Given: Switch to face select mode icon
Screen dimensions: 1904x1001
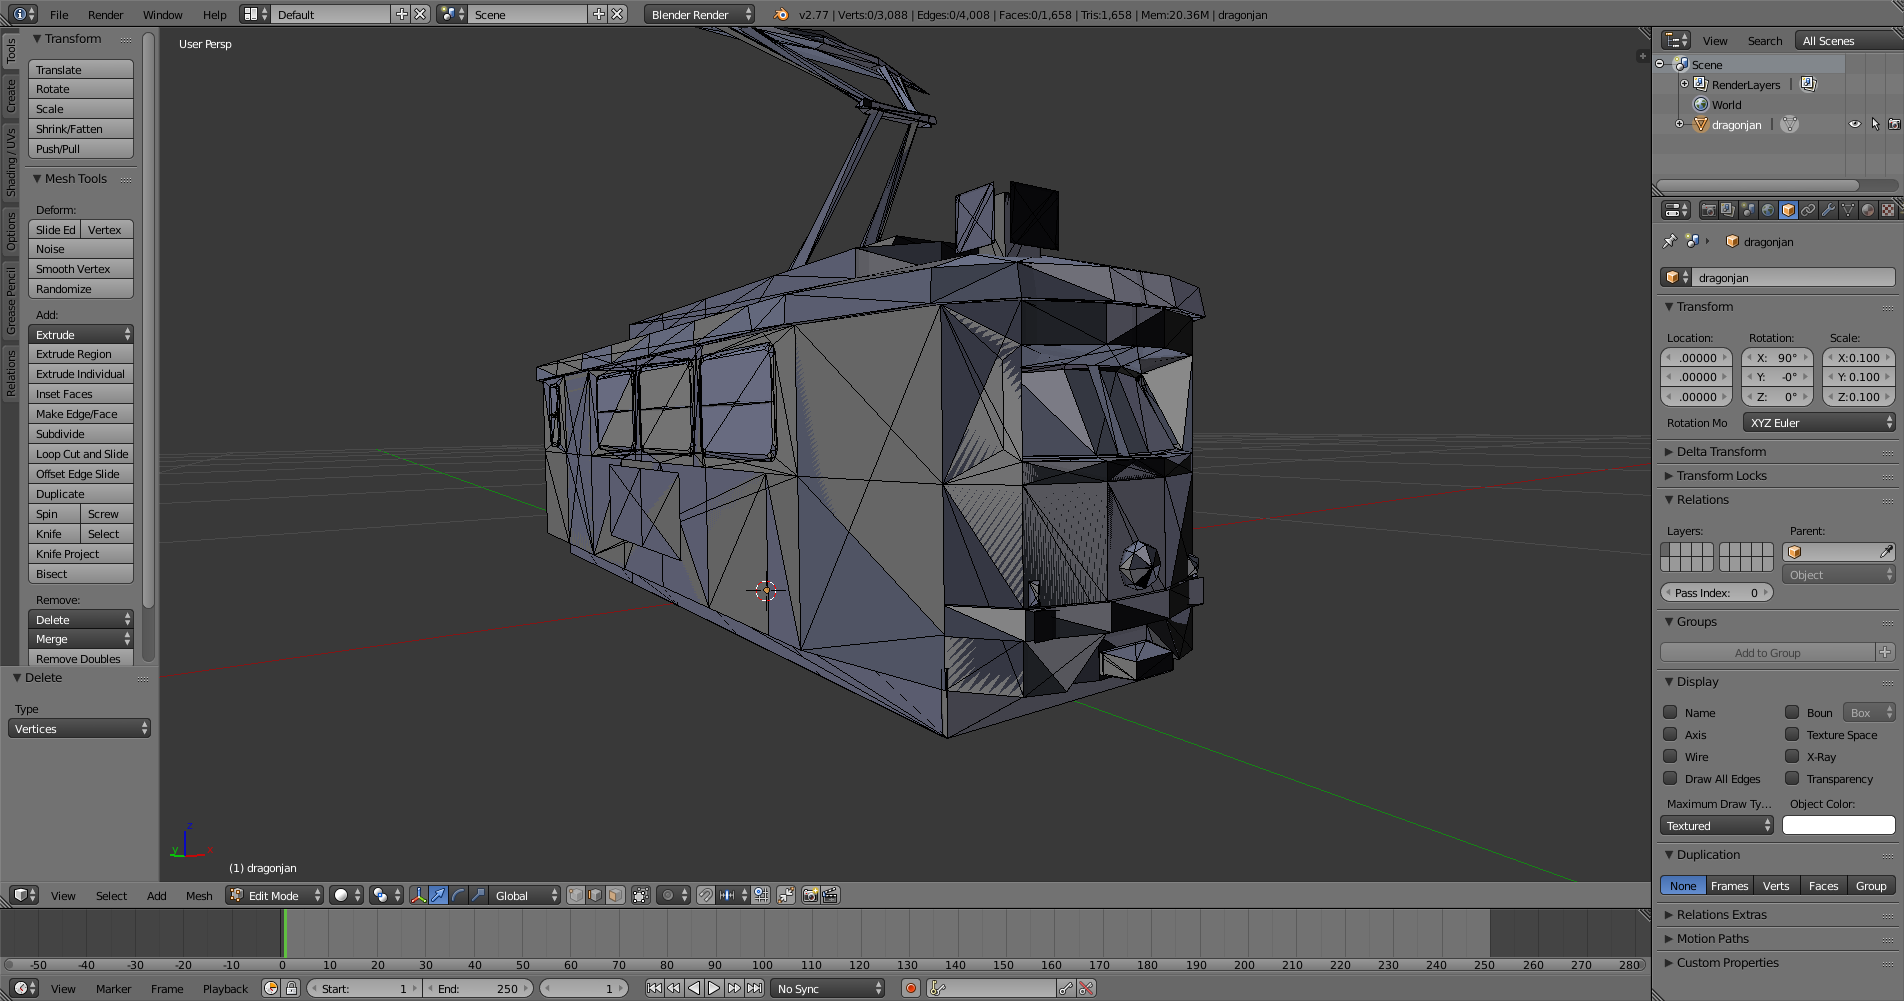Looking at the screenshot, I should pos(616,895).
